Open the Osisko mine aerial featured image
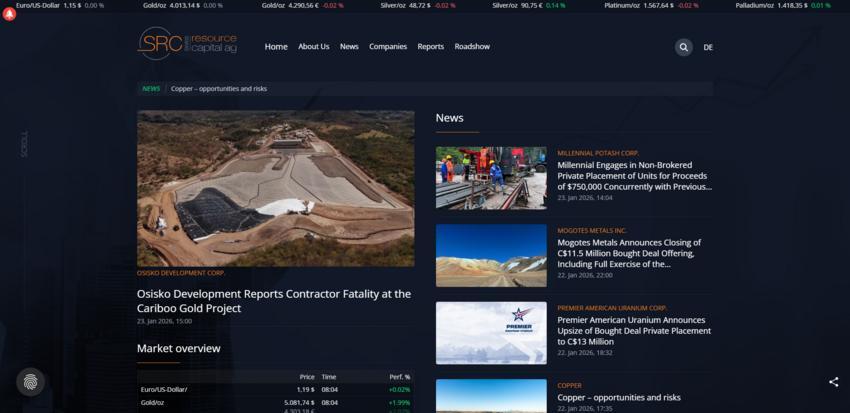This screenshot has width=850, height=413. coord(275,188)
